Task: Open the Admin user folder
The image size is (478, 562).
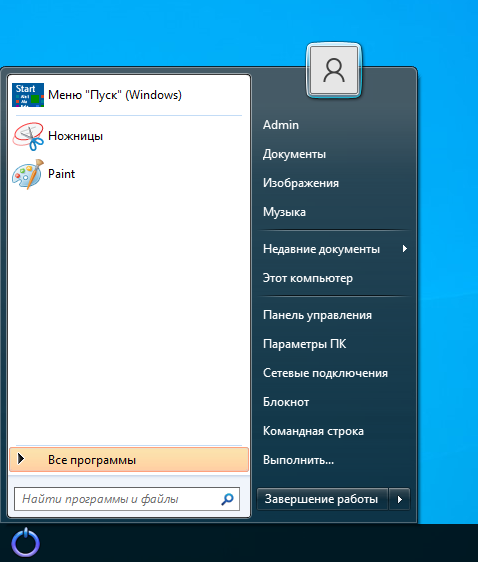Action: click(281, 125)
